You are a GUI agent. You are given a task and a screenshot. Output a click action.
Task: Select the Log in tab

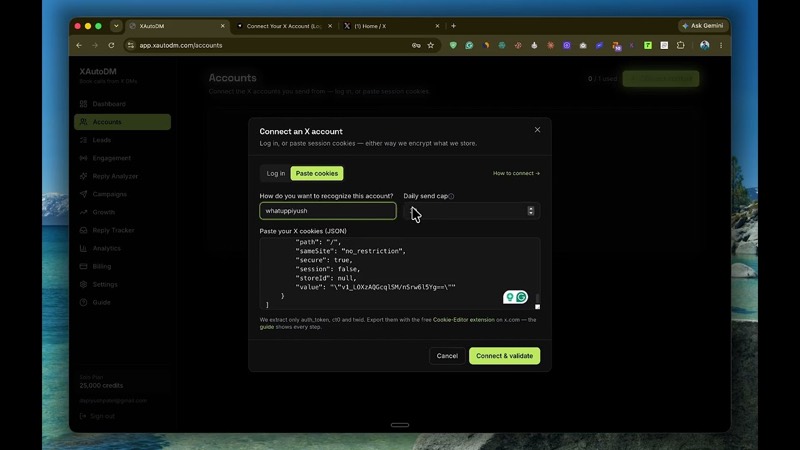276,173
